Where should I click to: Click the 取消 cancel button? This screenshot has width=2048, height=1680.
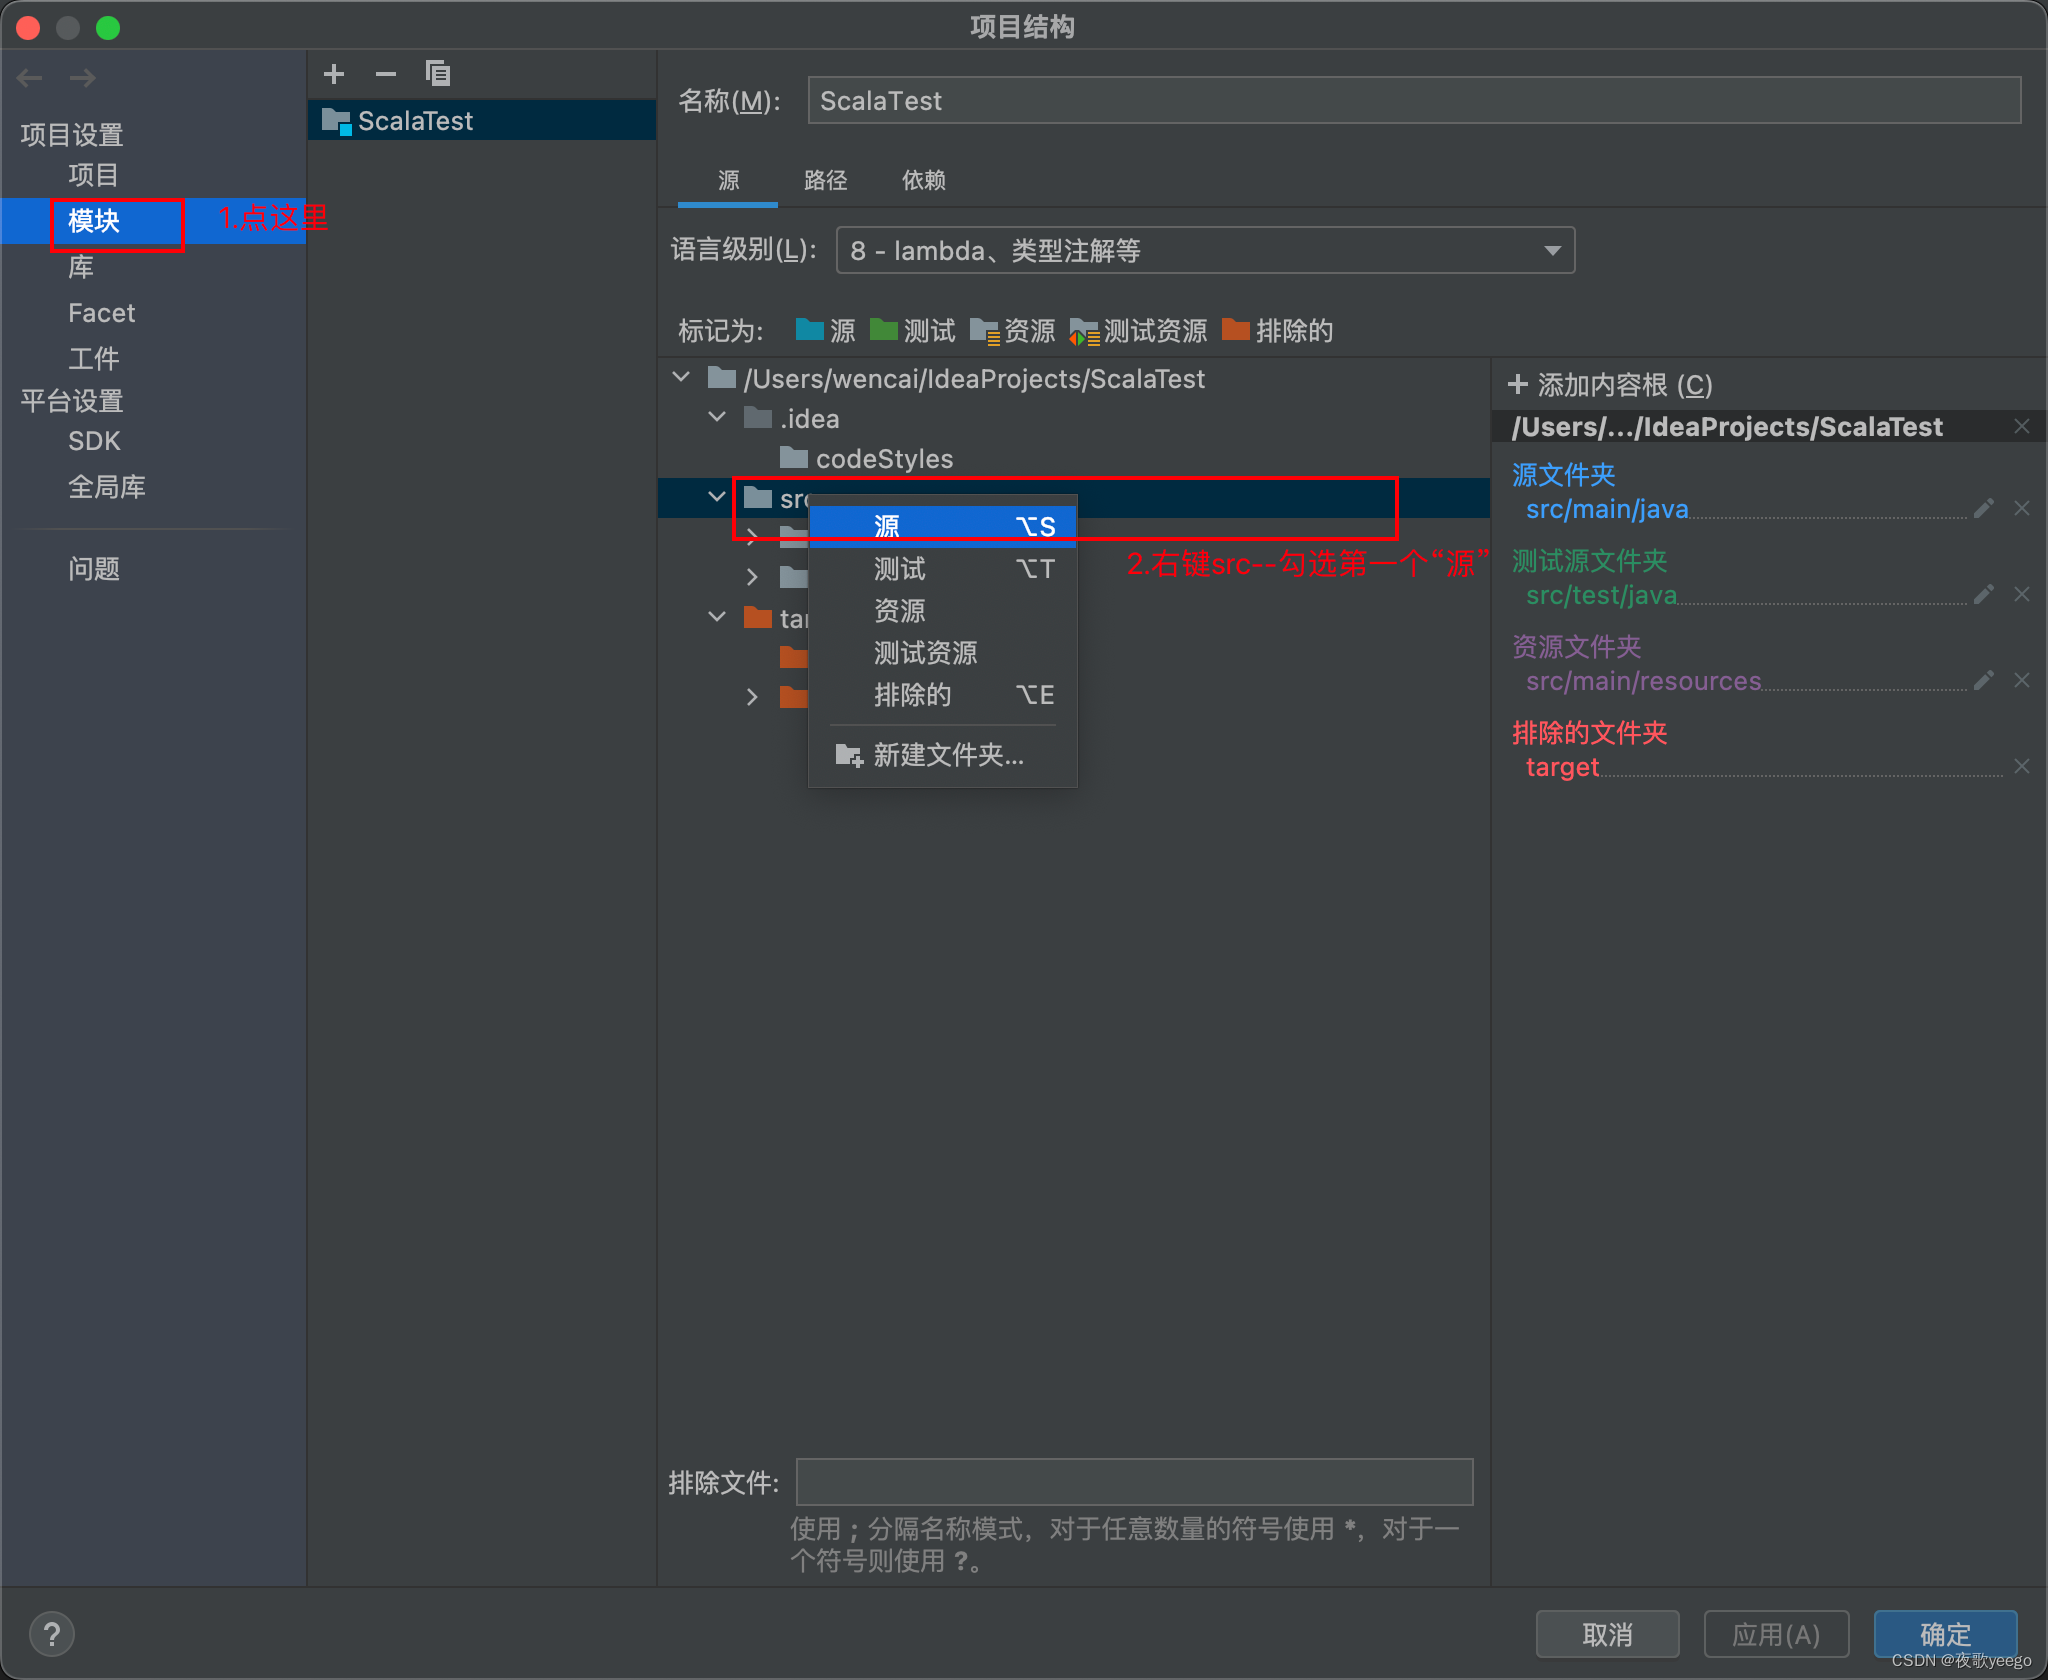1607,1635
